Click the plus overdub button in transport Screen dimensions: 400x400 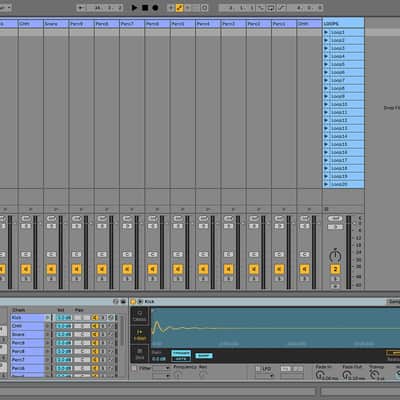171,8
